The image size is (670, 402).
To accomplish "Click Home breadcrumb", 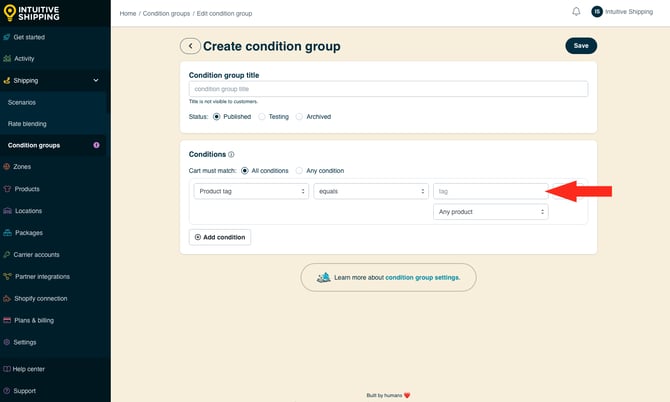I will coord(128,14).
